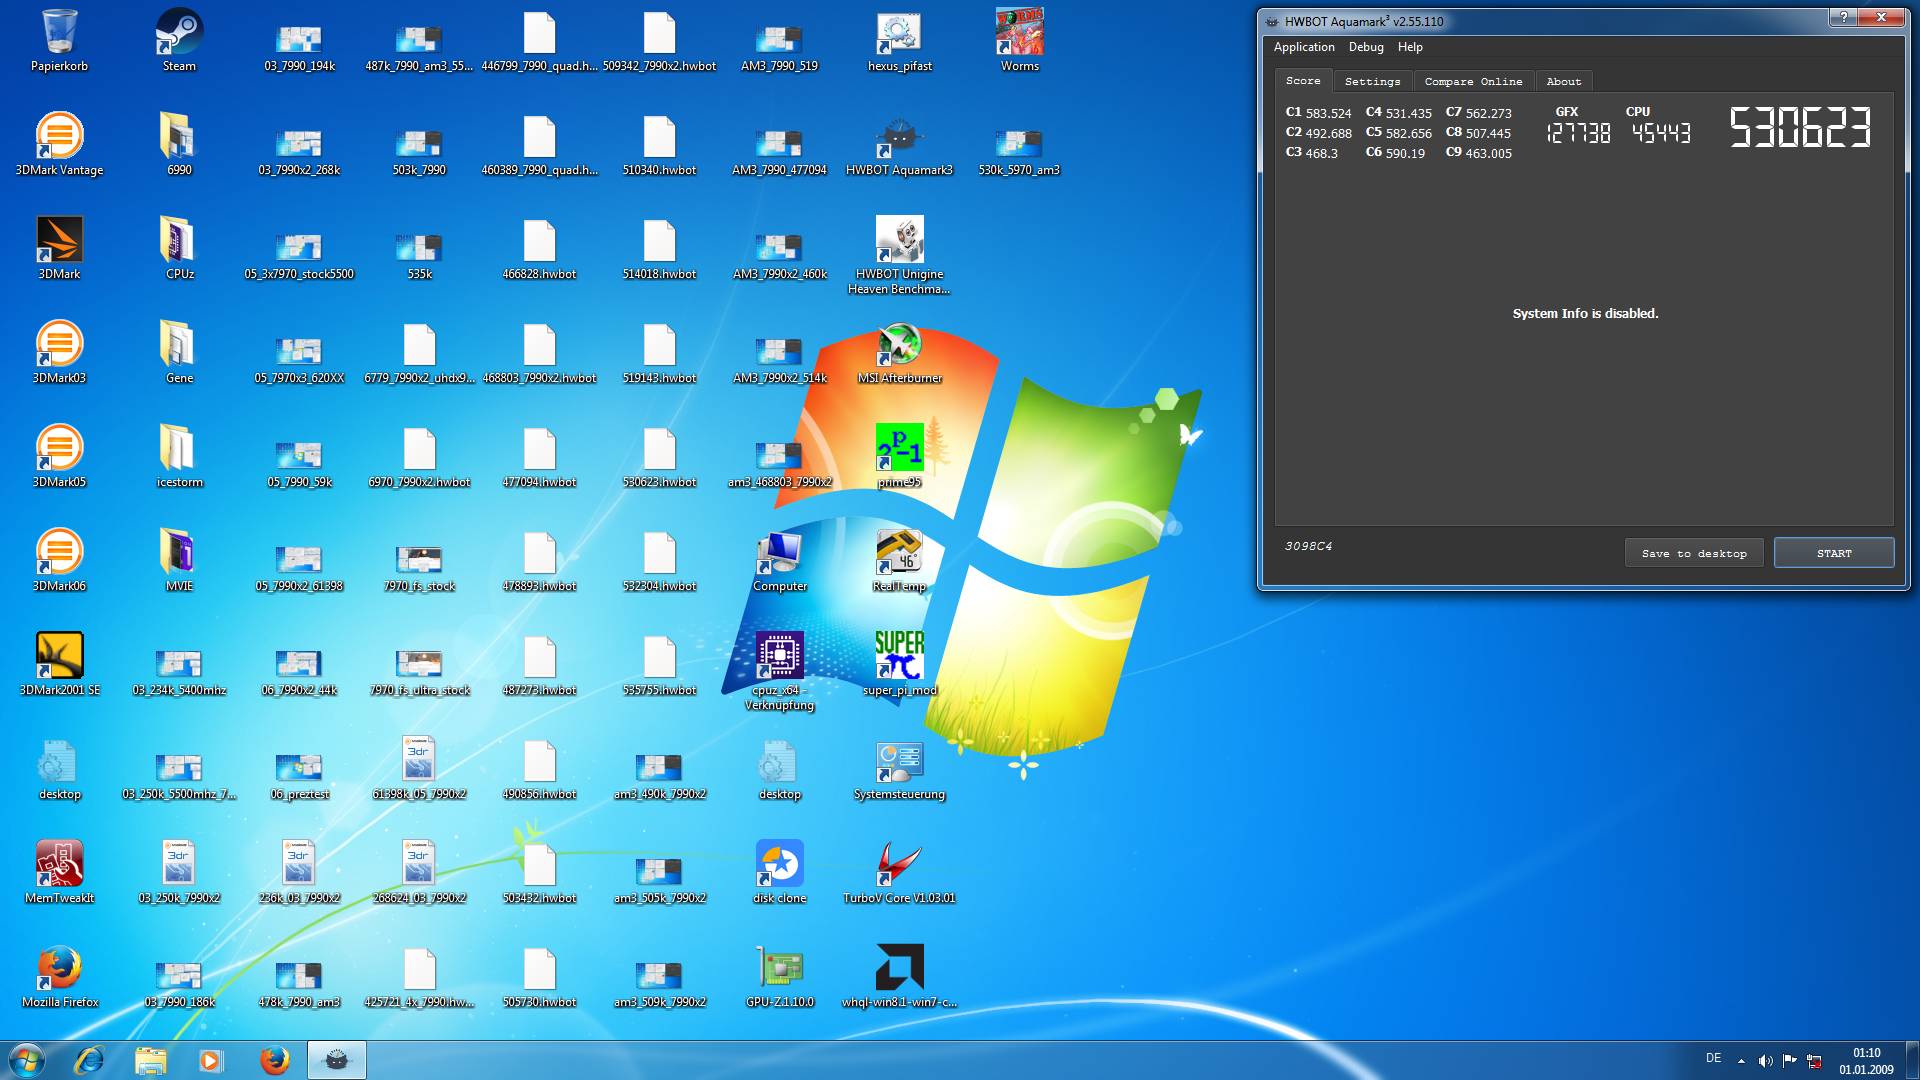Open the super_pi_mod shortcut
The height and width of the screenshot is (1080, 1920).
[x=899, y=664]
